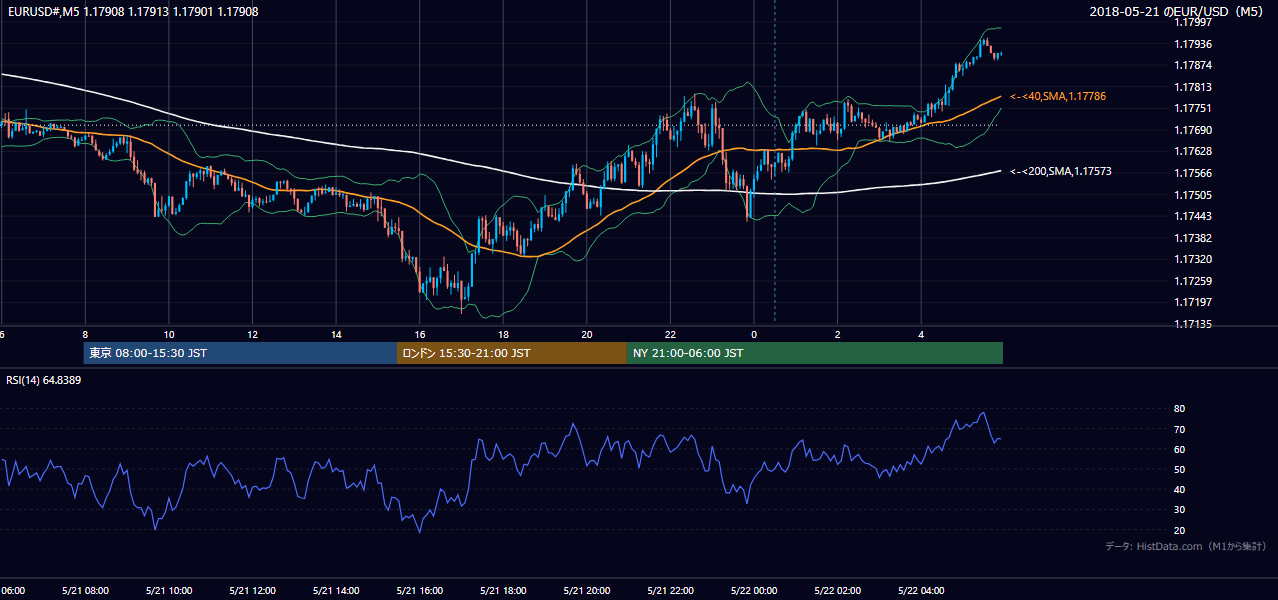Click price level 1.17751 on the axis
This screenshot has height=600, width=1278.
(x=1193, y=108)
